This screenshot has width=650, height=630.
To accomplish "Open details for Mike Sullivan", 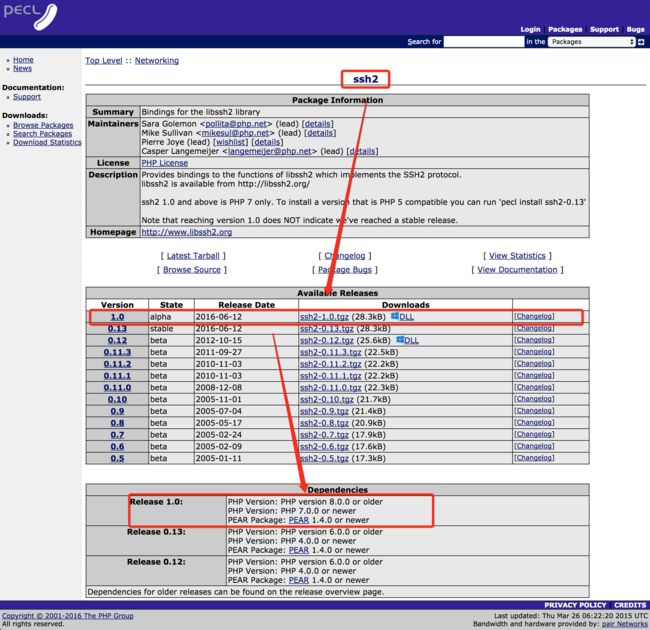I will (320, 133).
